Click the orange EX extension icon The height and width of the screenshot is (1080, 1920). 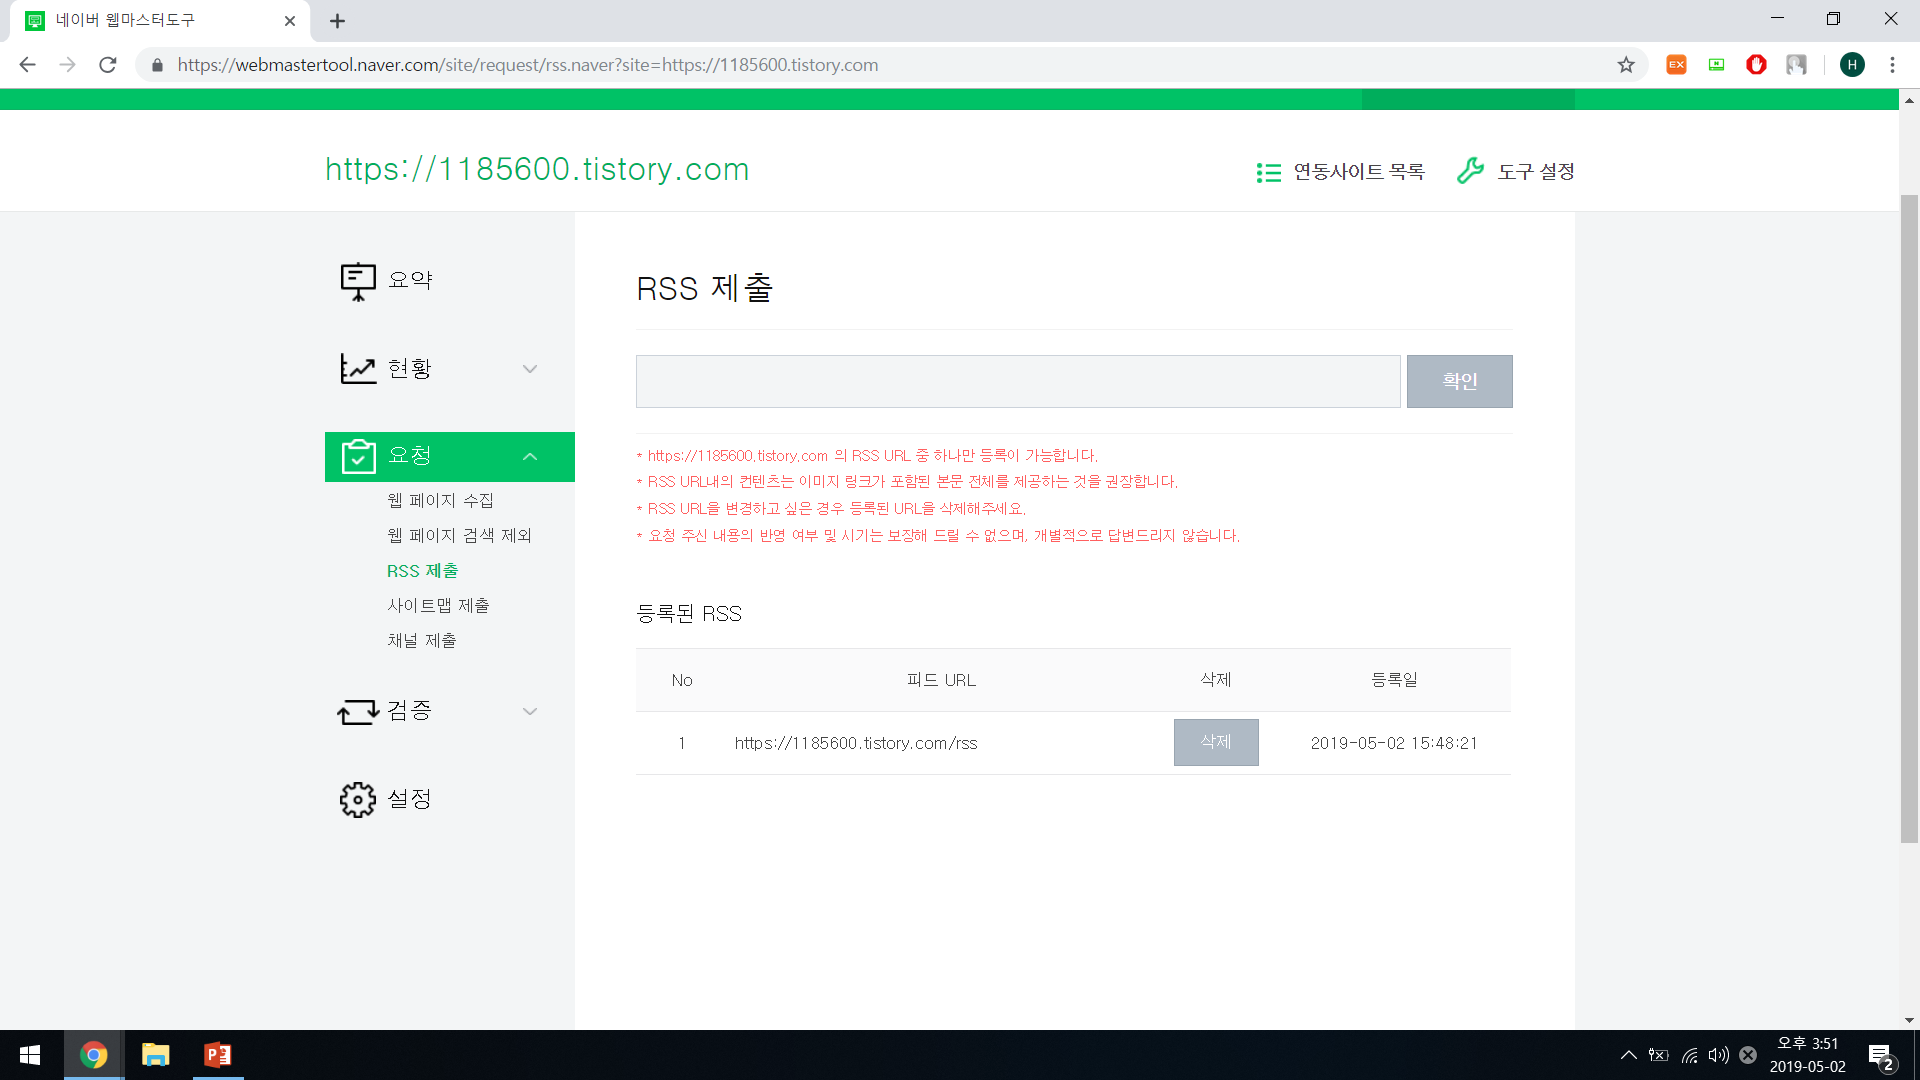coord(1676,65)
